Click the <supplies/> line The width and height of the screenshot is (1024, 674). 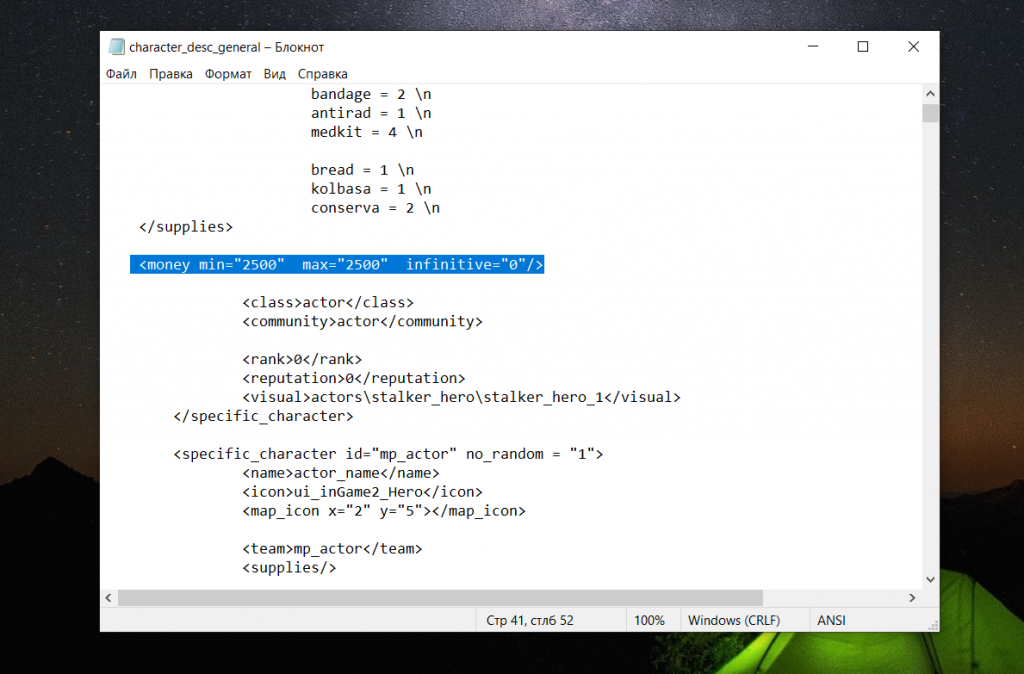[x=289, y=568]
